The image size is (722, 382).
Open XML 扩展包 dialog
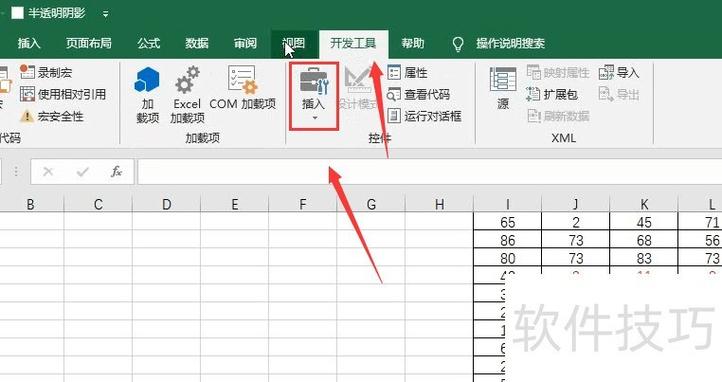[x=552, y=94]
